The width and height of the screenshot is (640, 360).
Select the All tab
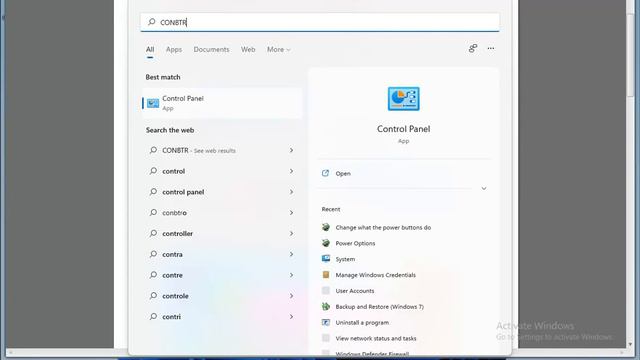coord(150,49)
